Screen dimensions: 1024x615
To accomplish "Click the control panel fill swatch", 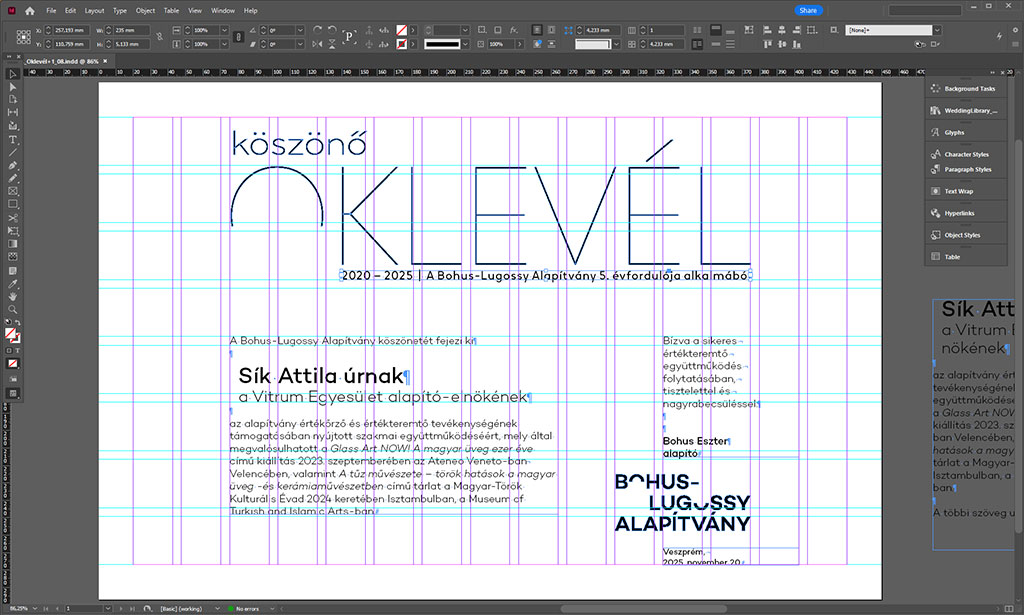I will pos(402,30).
